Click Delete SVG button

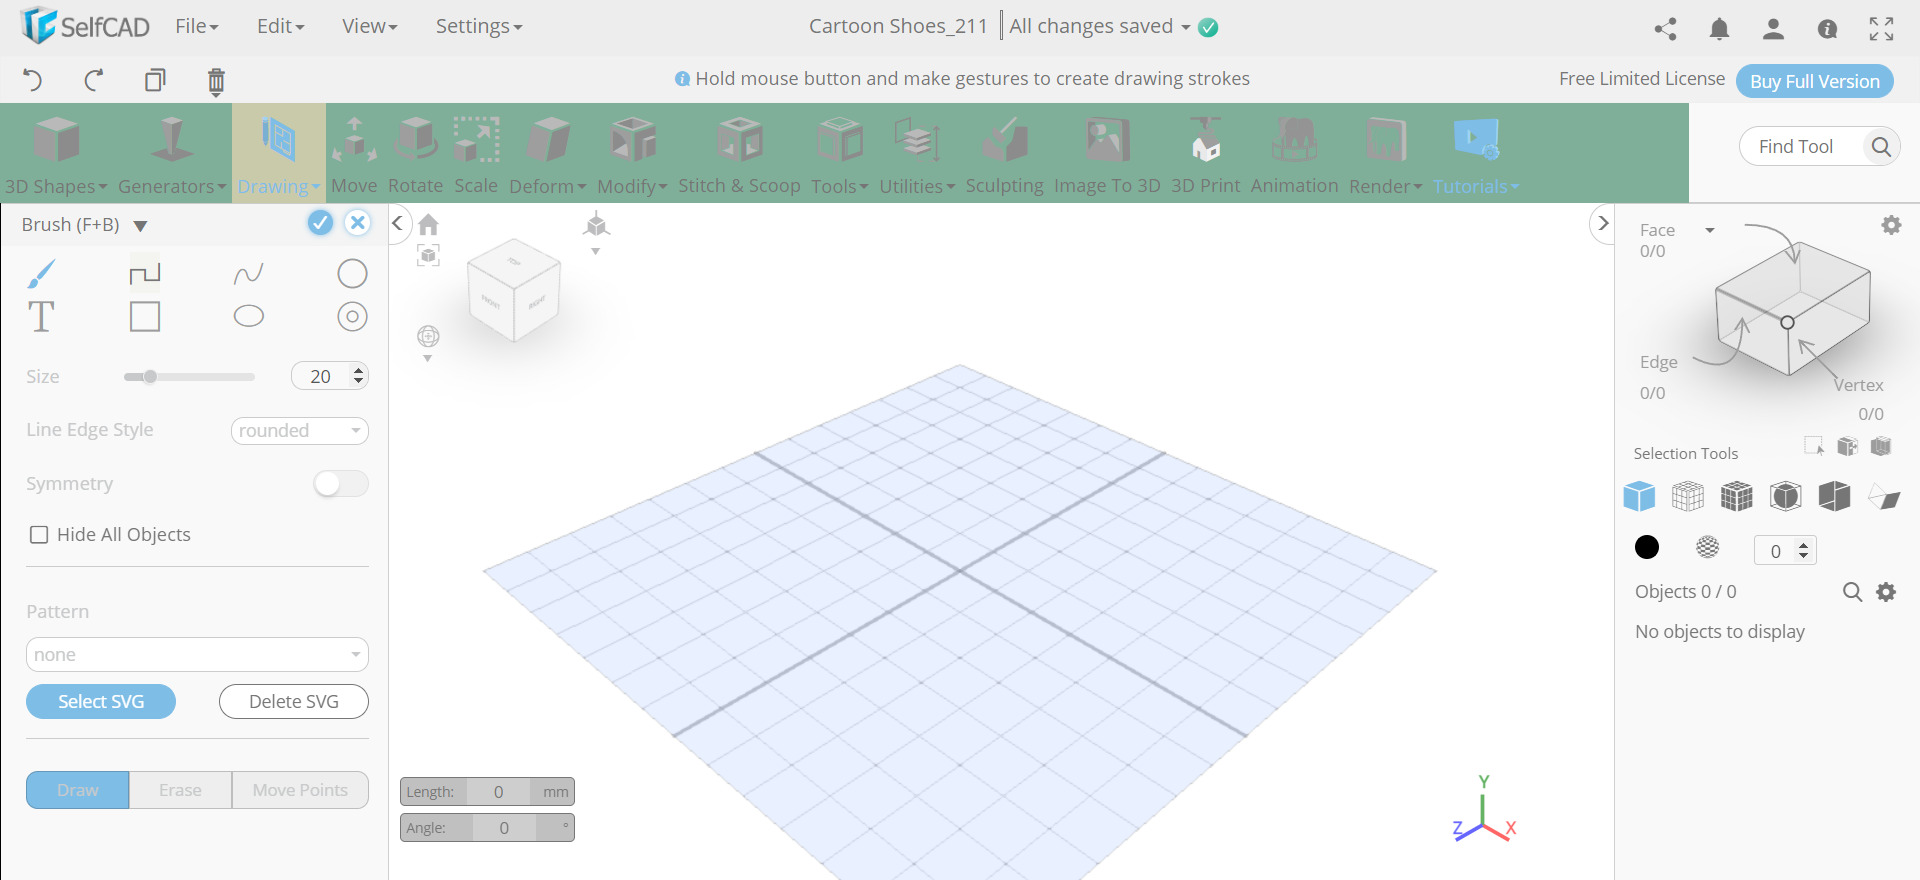294,702
